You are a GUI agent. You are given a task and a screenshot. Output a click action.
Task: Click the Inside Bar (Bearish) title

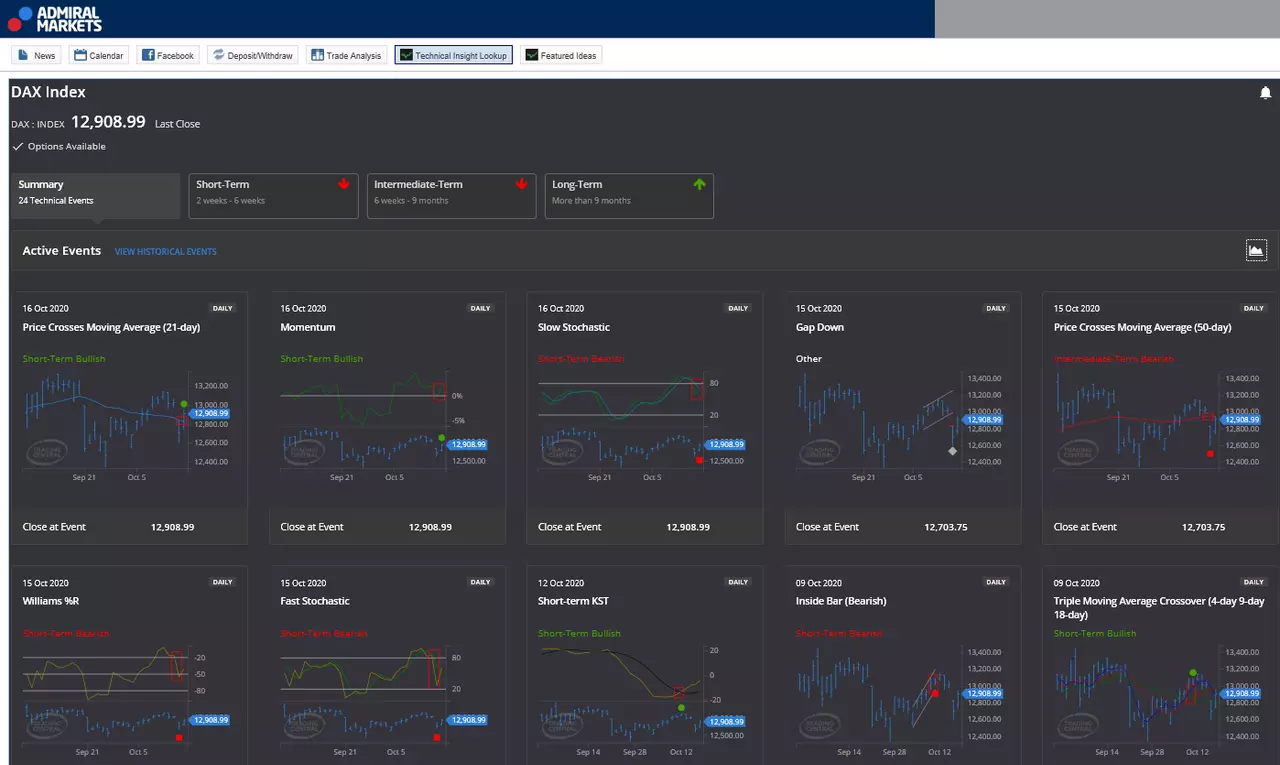click(x=841, y=601)
